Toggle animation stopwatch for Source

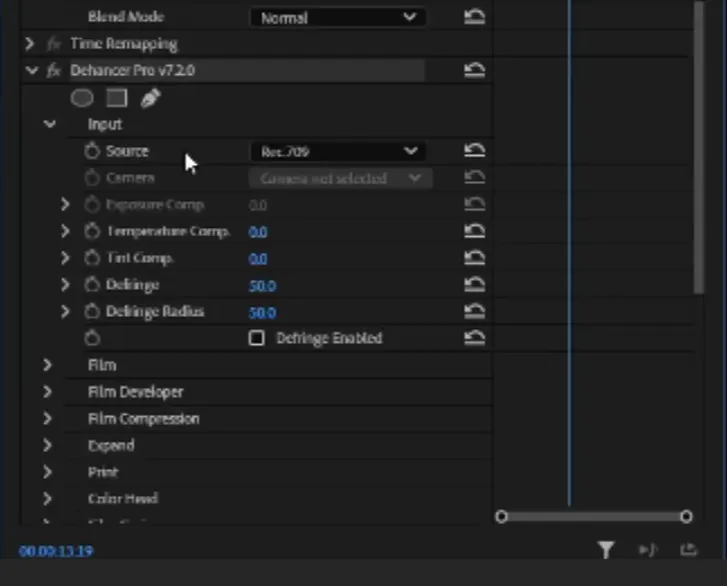92,151
